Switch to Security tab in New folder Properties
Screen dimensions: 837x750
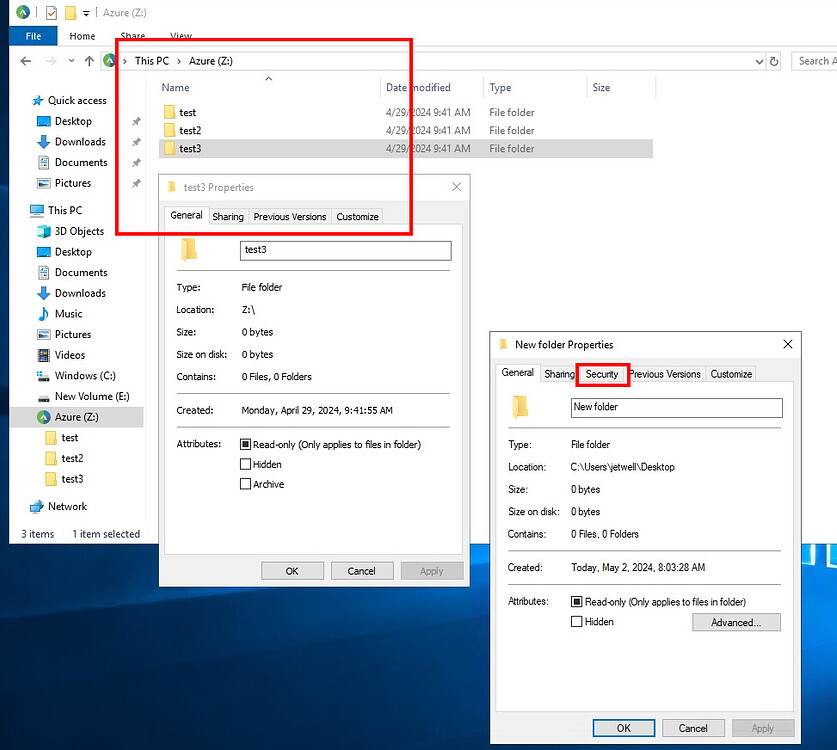click(602, 374)
